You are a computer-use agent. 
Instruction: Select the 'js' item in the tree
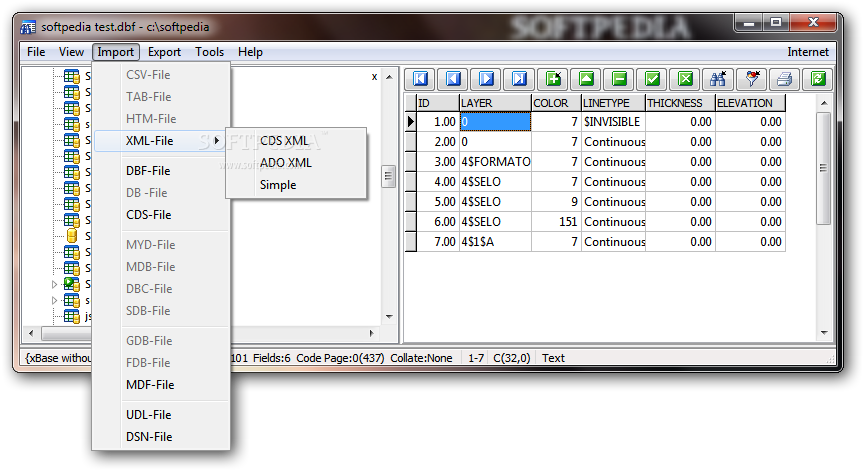[x=88, y=316]
